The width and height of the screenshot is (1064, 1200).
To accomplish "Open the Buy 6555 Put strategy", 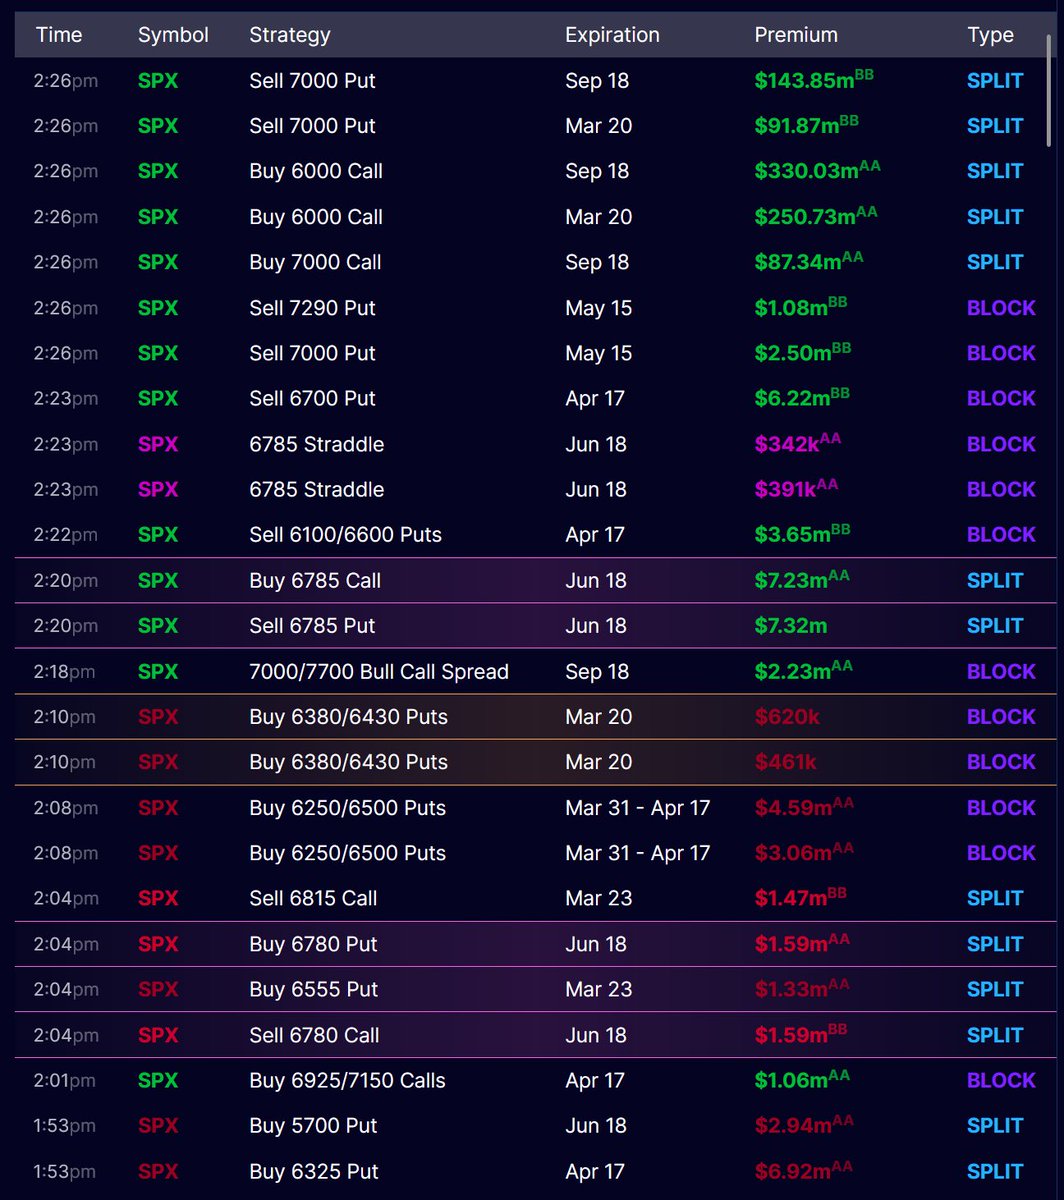I will pyautogui.click(x=313, y=989).
